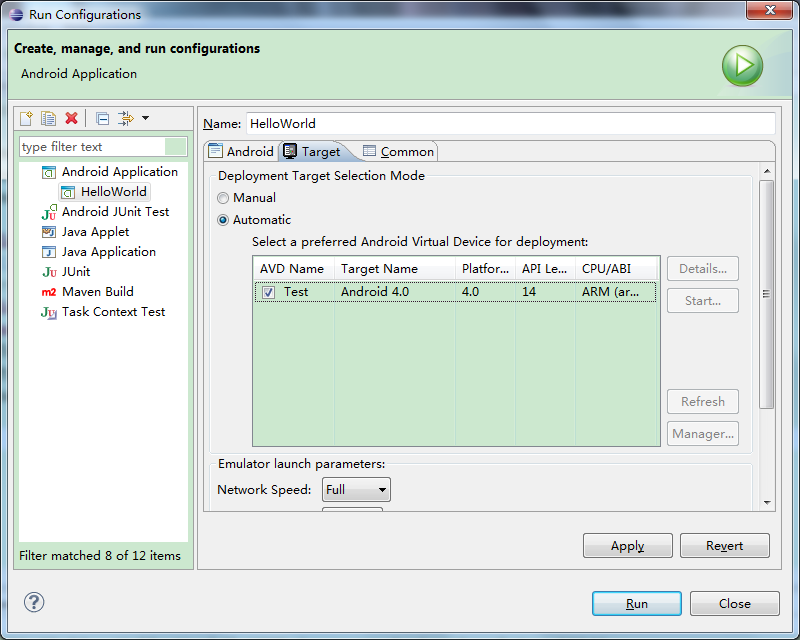Click the scroll up arrow in Target panel

click(x=766, y=171)
